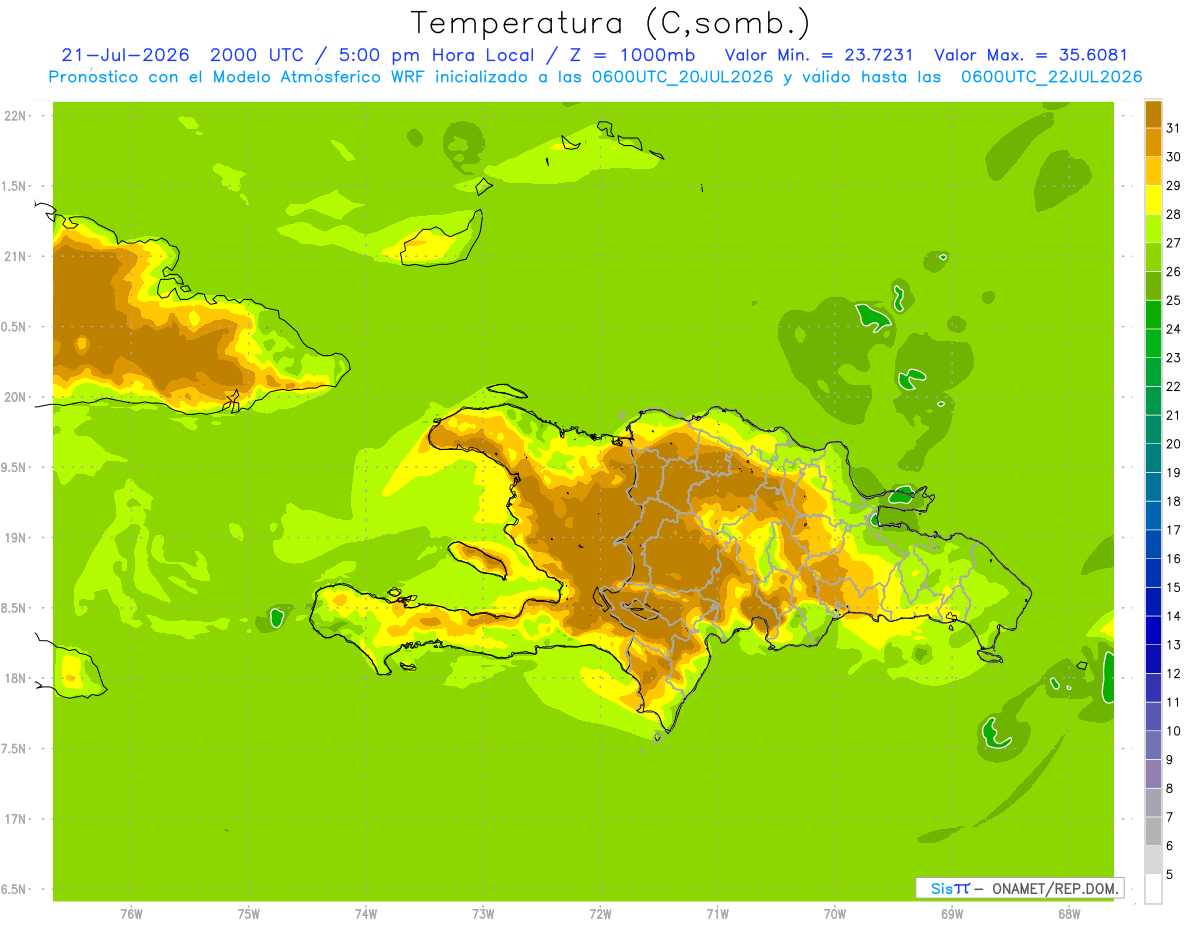Viewport: 1200px width, 927px height.
Task: Click the "Valor Min. = 23.7231" text
Action: pyautogui.click(x=818, y=55)
